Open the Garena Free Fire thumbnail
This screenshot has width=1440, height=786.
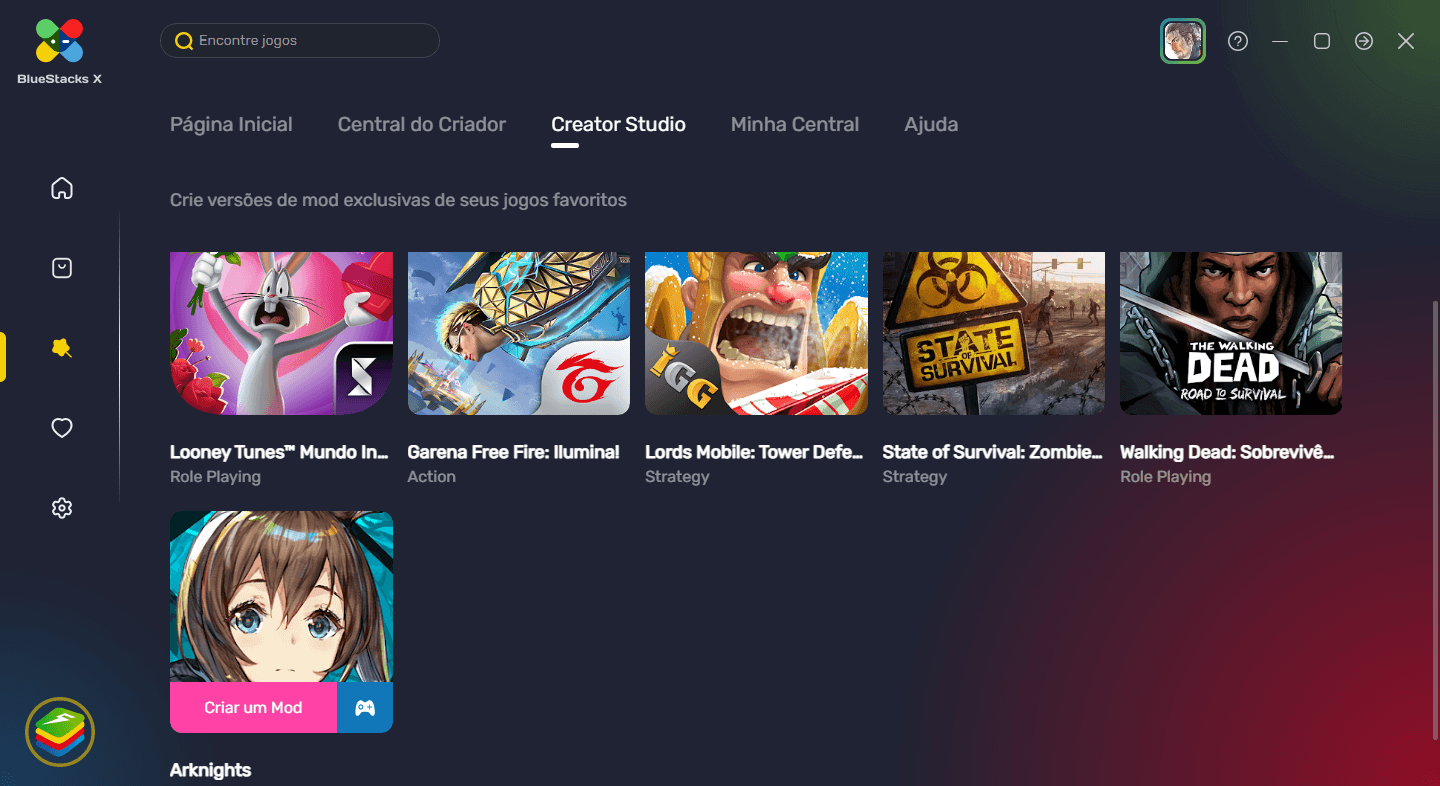[519, 333]
